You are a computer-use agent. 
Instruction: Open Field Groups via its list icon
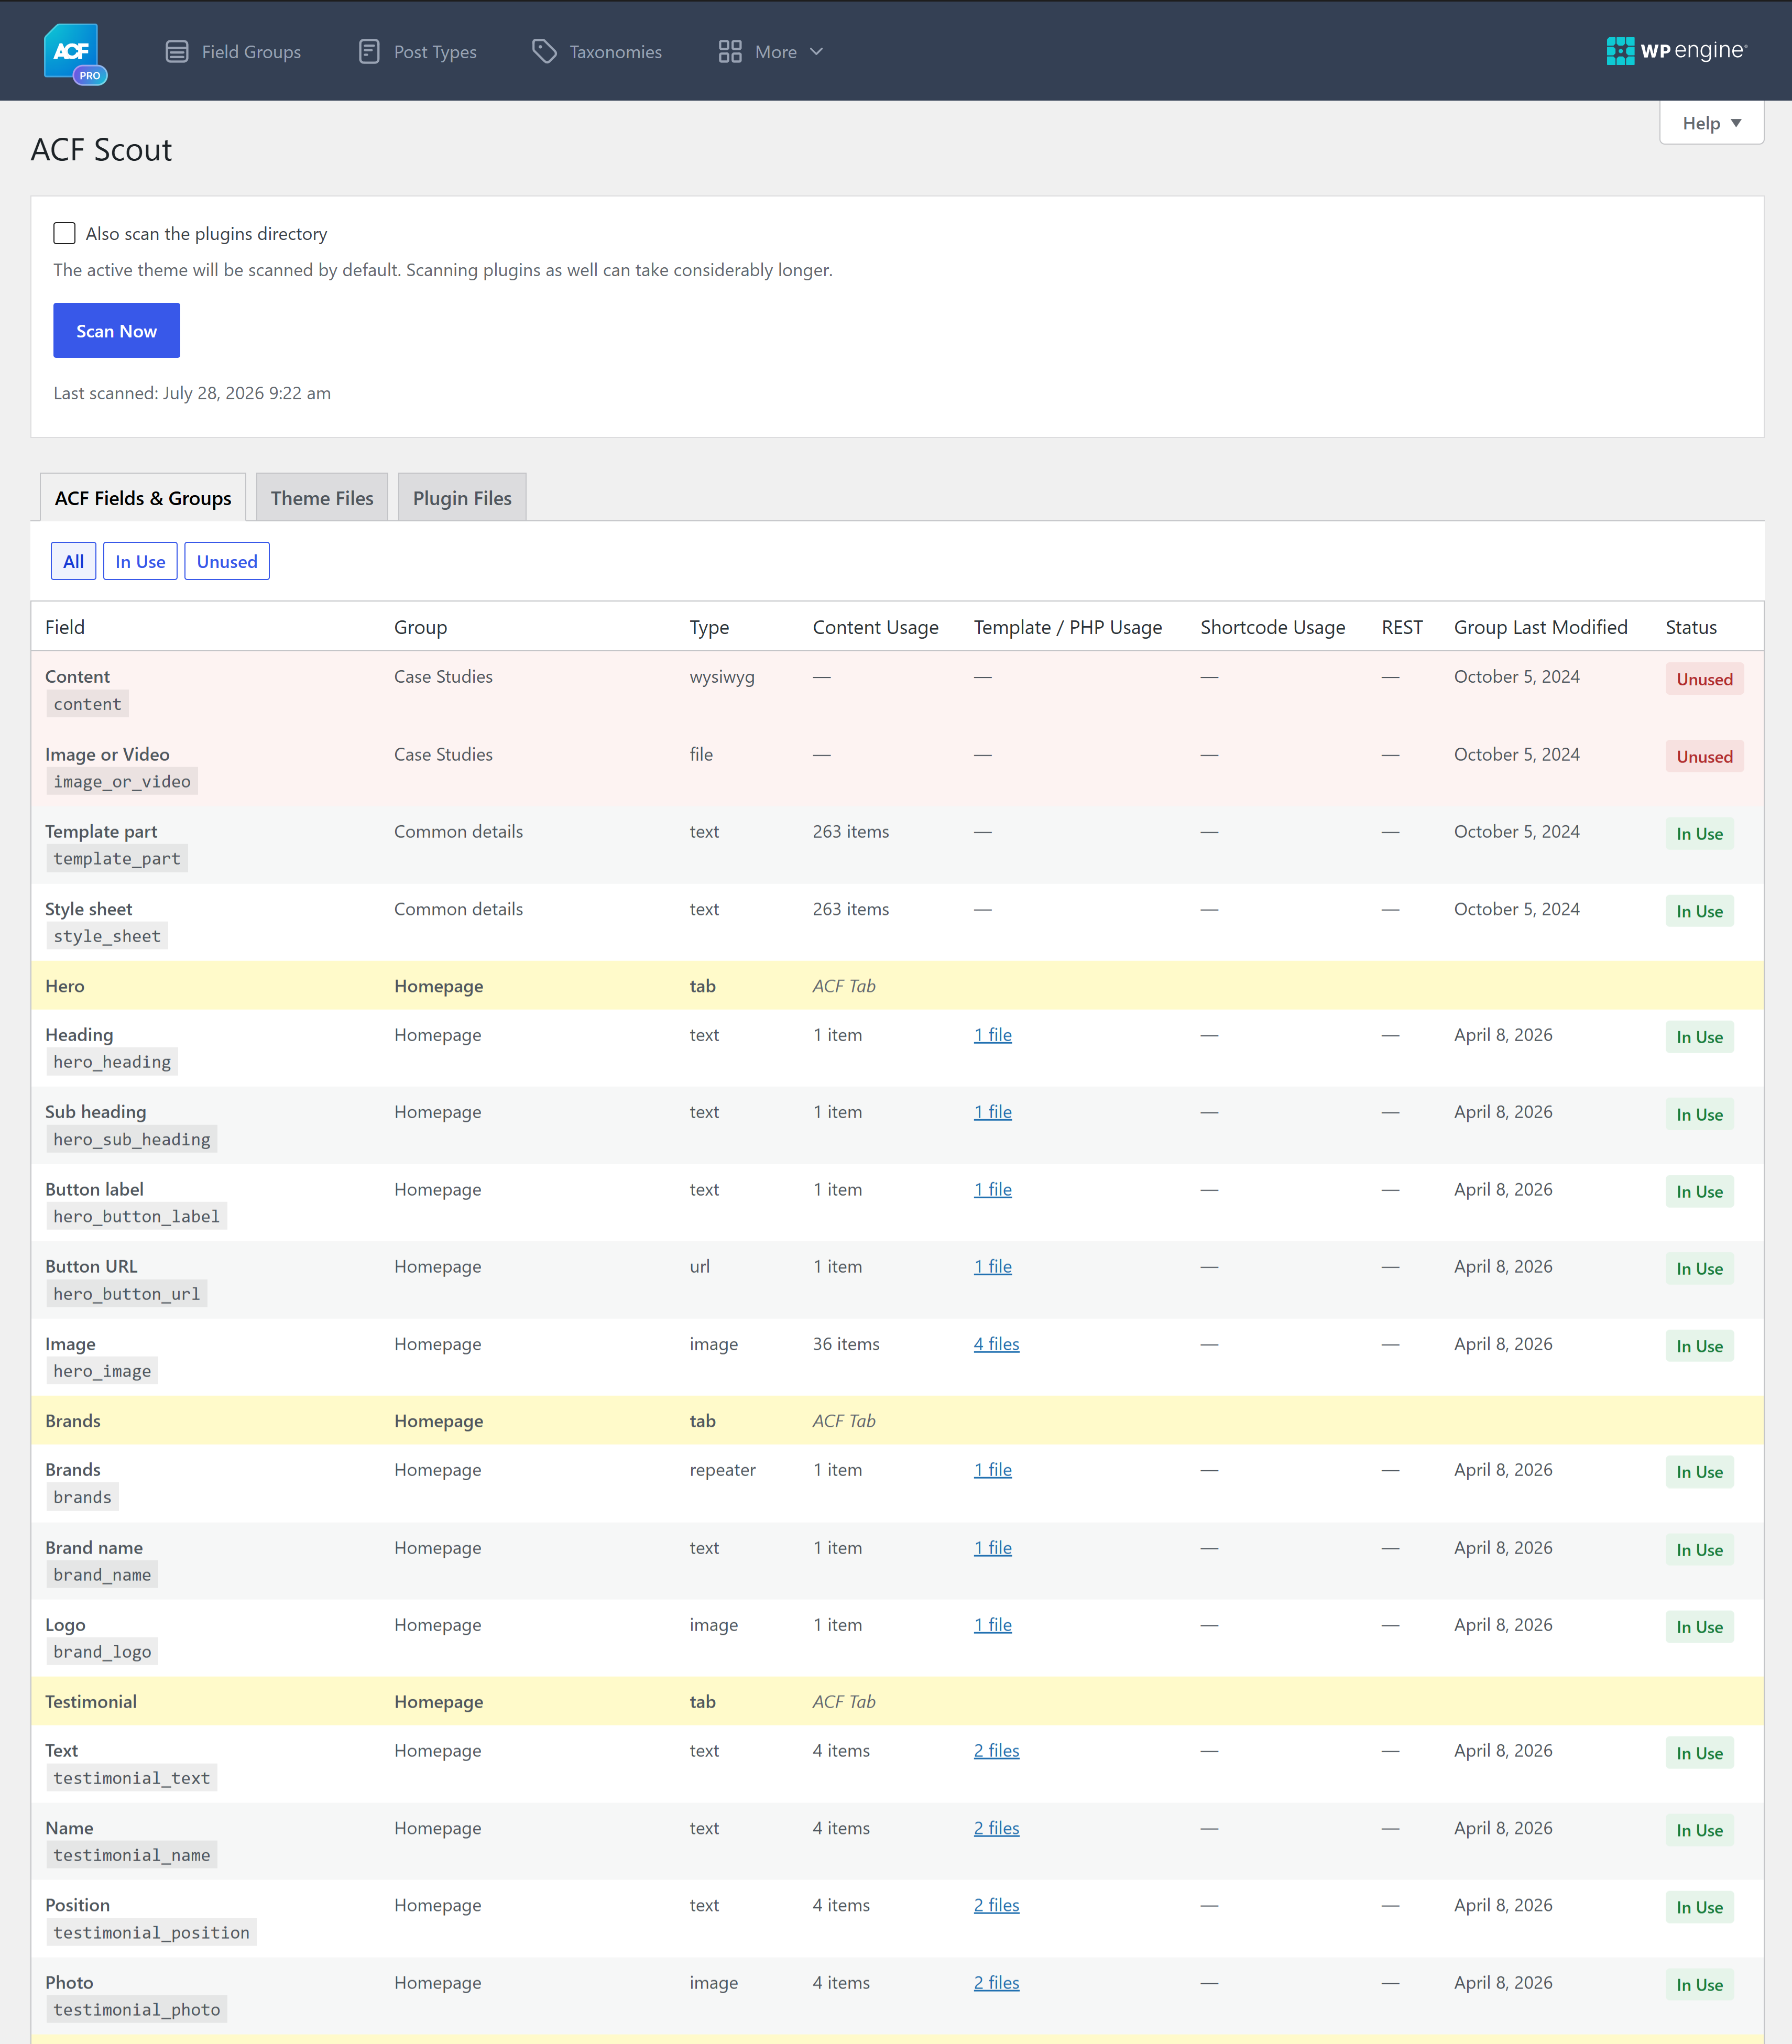coord(177,52)
